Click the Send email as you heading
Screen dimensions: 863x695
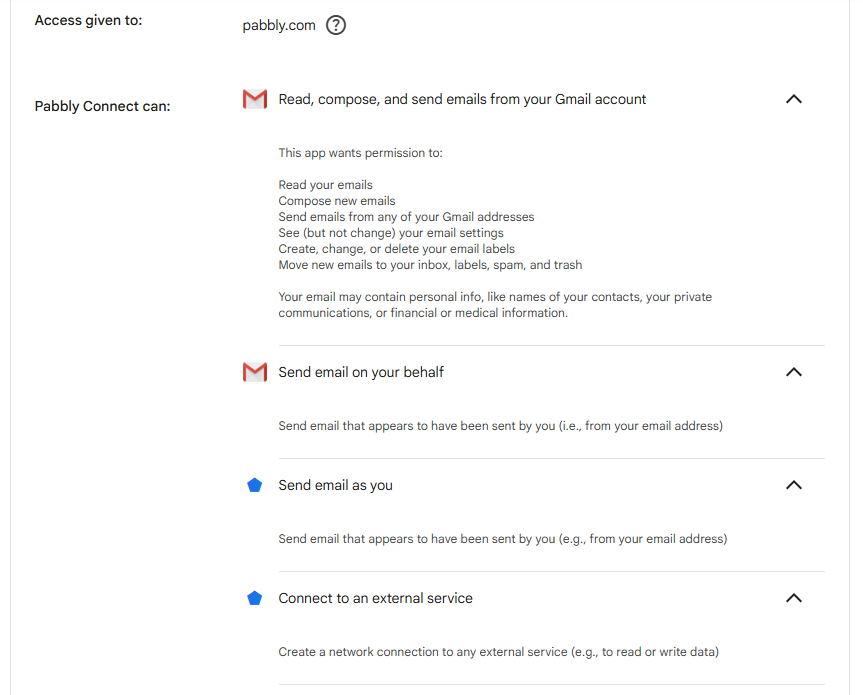[x=335, y=485]
